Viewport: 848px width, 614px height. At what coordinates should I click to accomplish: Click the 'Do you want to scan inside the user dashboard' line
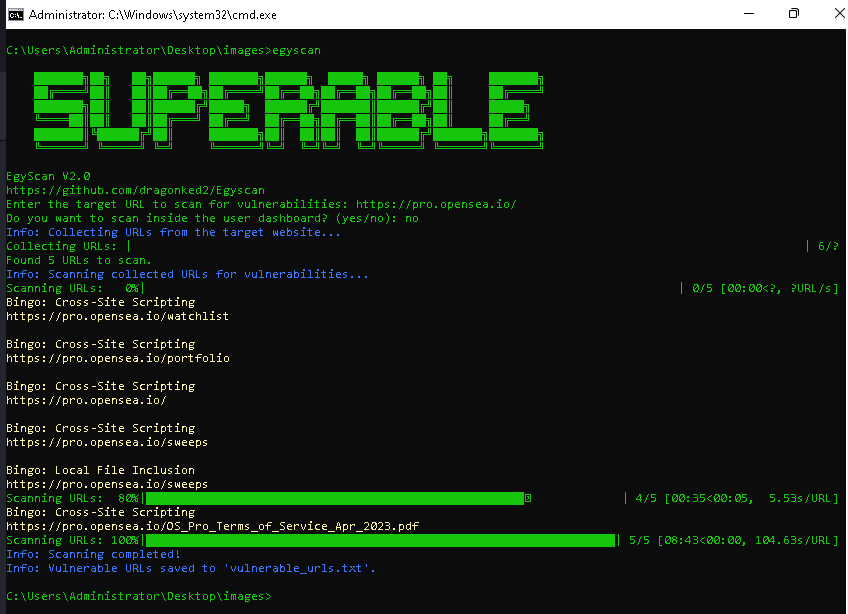[x=213, y=219]
